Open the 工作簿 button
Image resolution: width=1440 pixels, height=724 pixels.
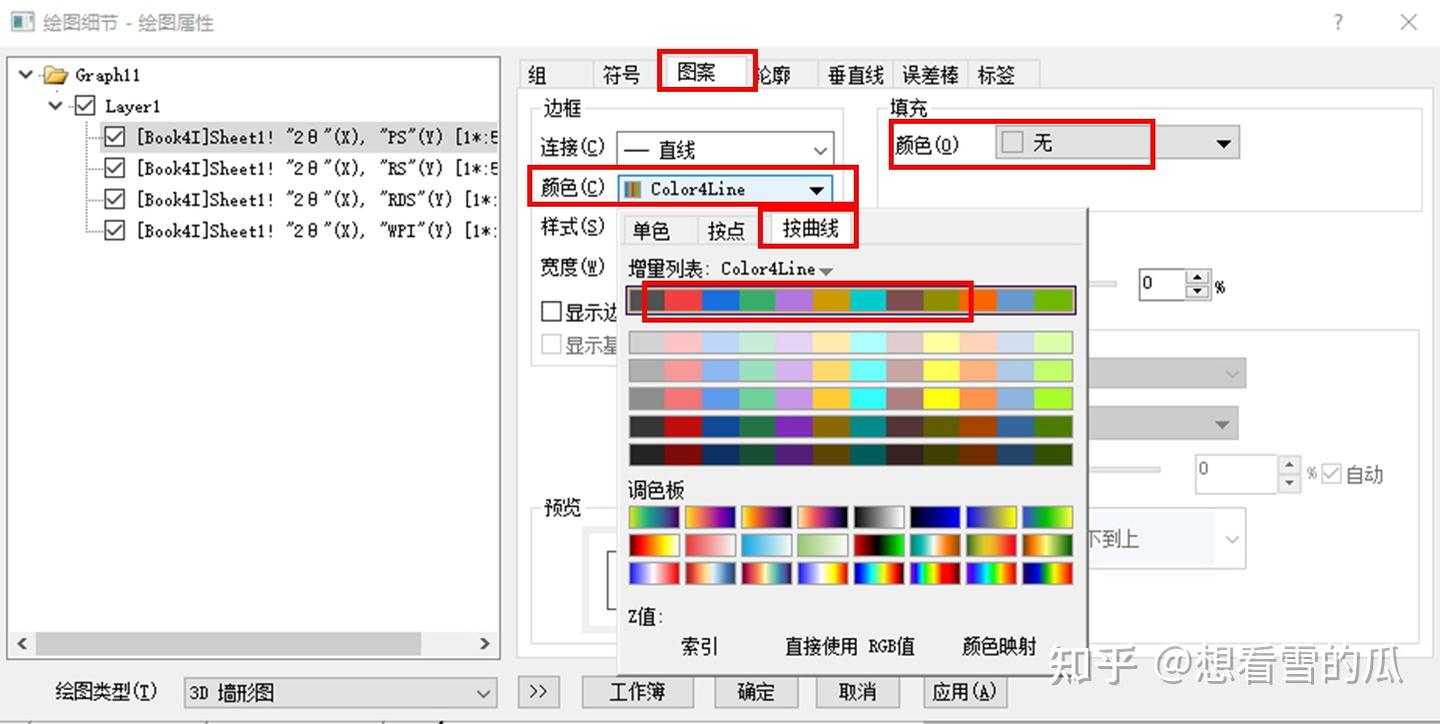(637, 691)
